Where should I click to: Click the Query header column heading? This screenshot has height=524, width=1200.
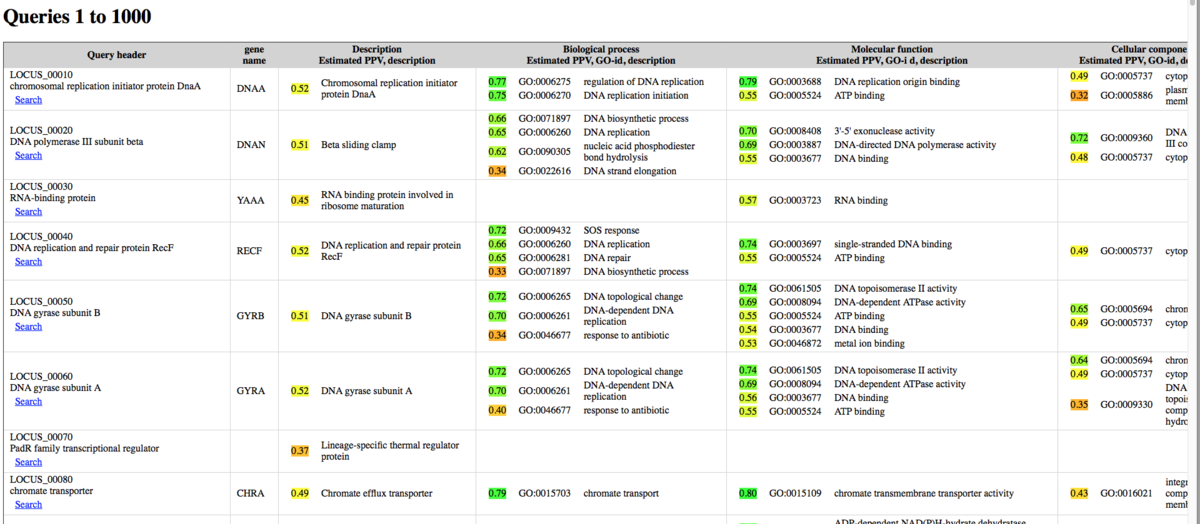coord(117,55)
